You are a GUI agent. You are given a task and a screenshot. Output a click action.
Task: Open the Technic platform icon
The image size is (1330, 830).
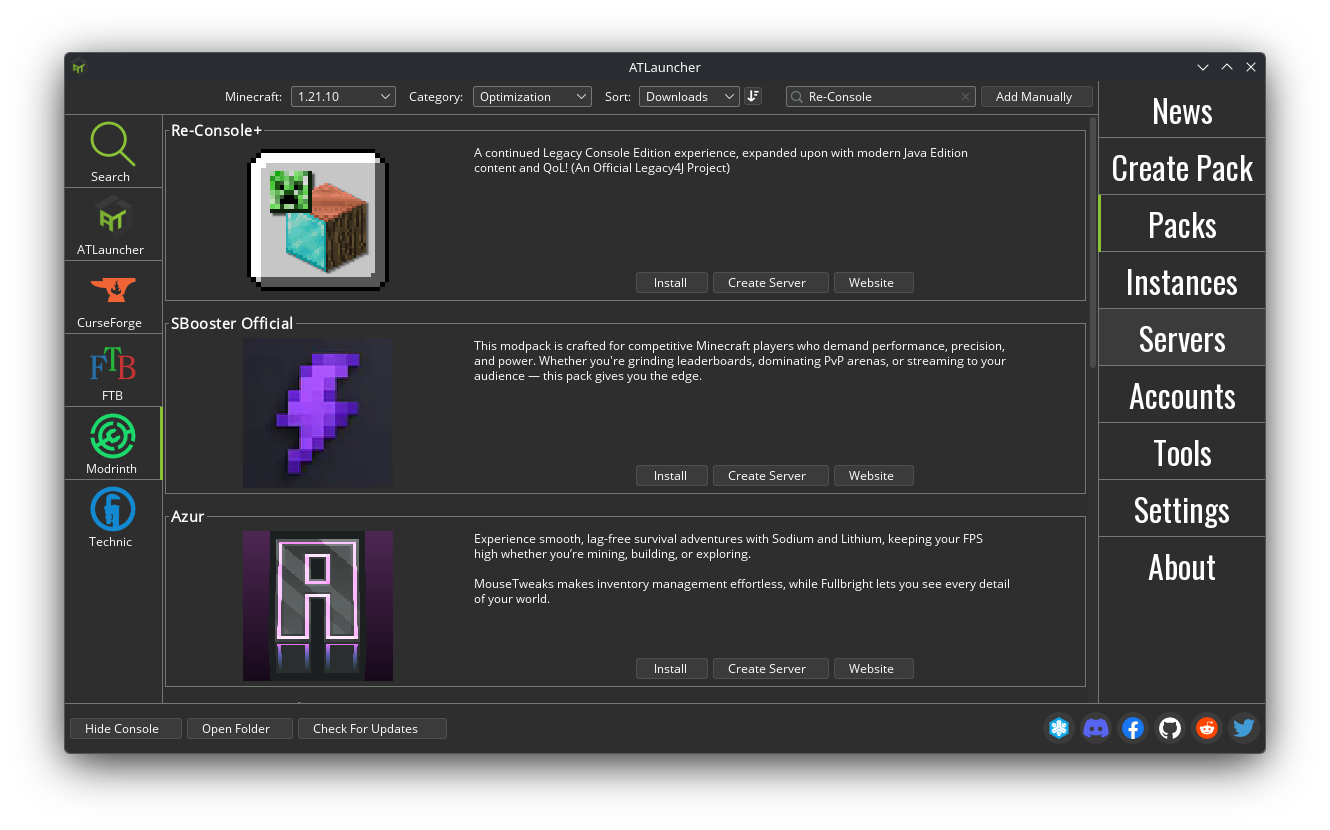coord(112,515)
